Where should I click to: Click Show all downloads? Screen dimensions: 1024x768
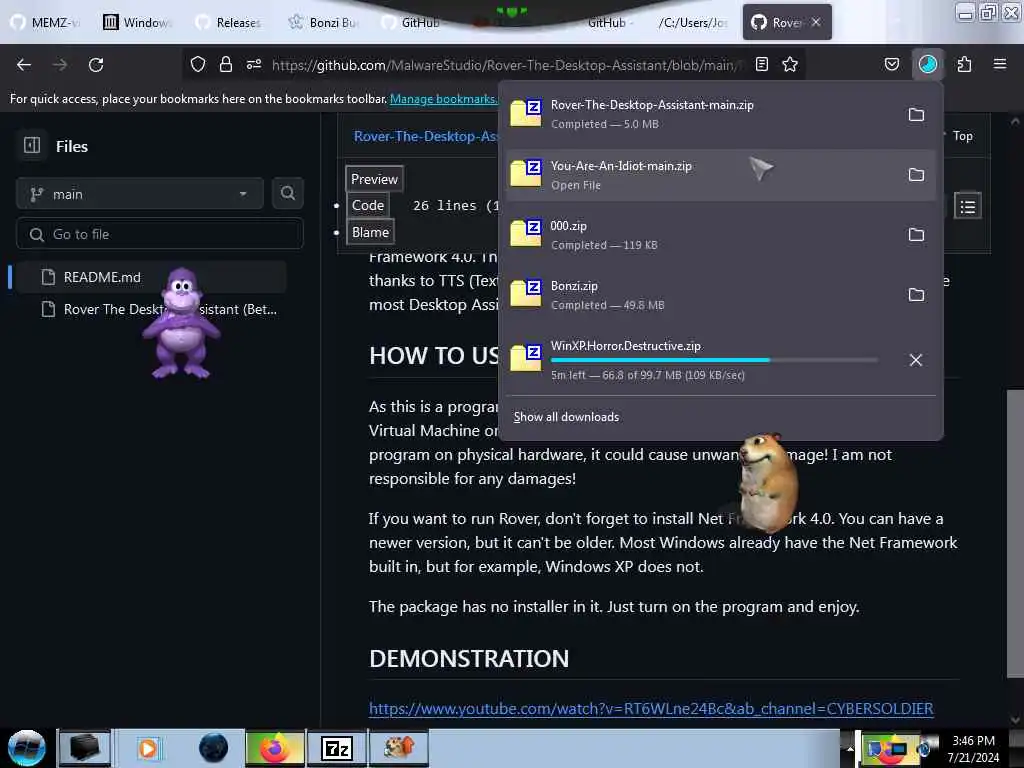coord(566,417)
